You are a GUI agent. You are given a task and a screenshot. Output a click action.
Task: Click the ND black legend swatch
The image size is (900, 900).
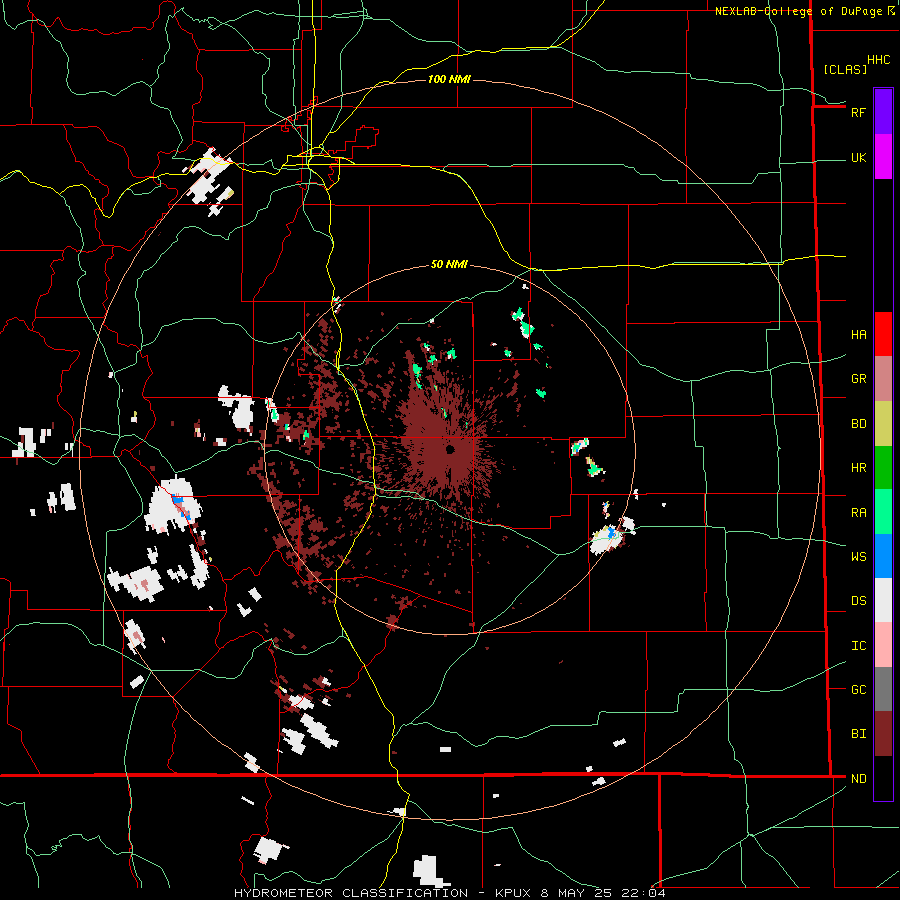(883, 778)
